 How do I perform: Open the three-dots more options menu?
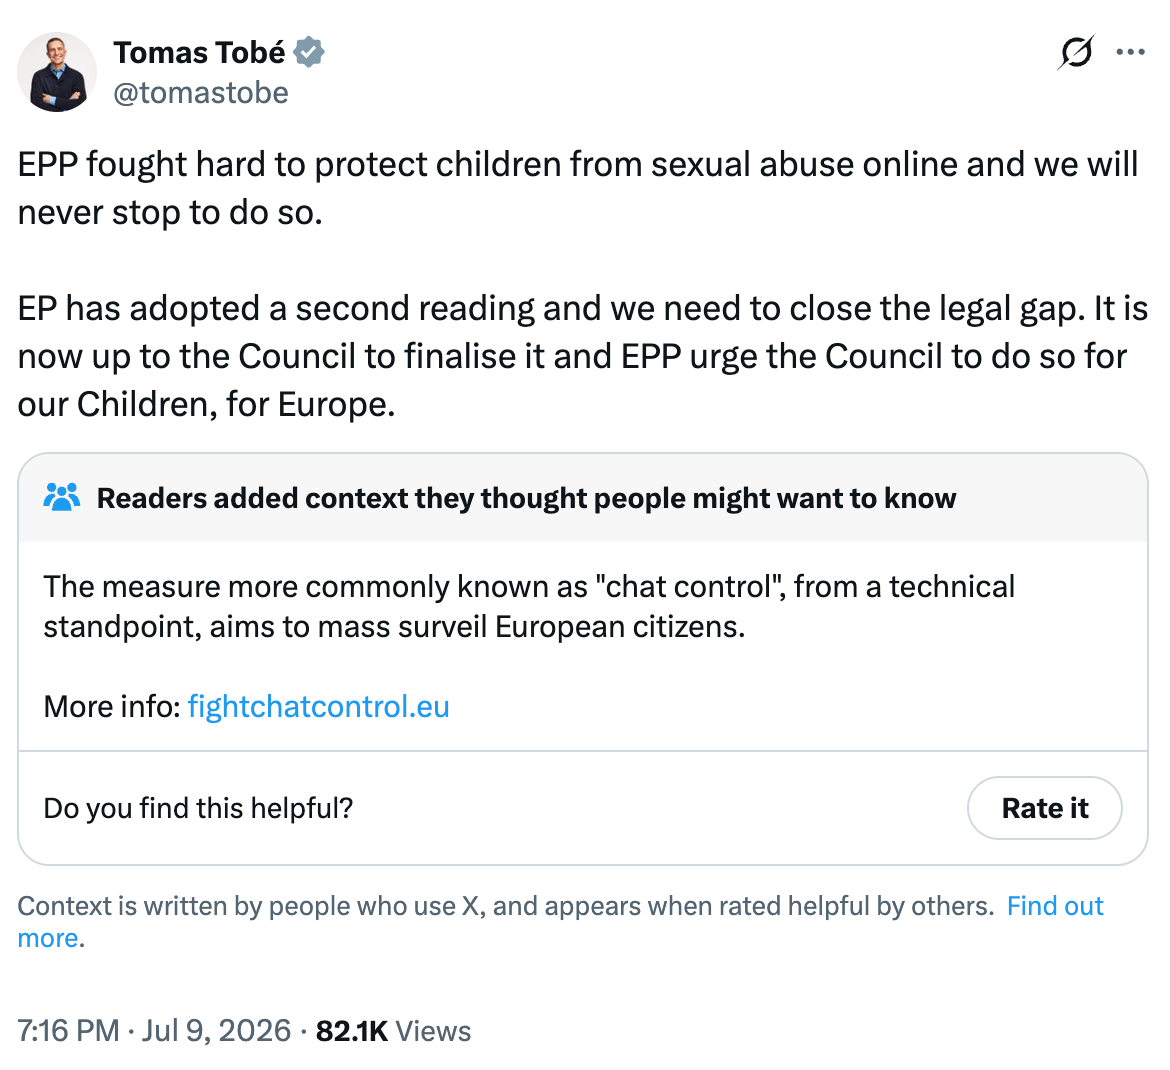[1130, 52]
